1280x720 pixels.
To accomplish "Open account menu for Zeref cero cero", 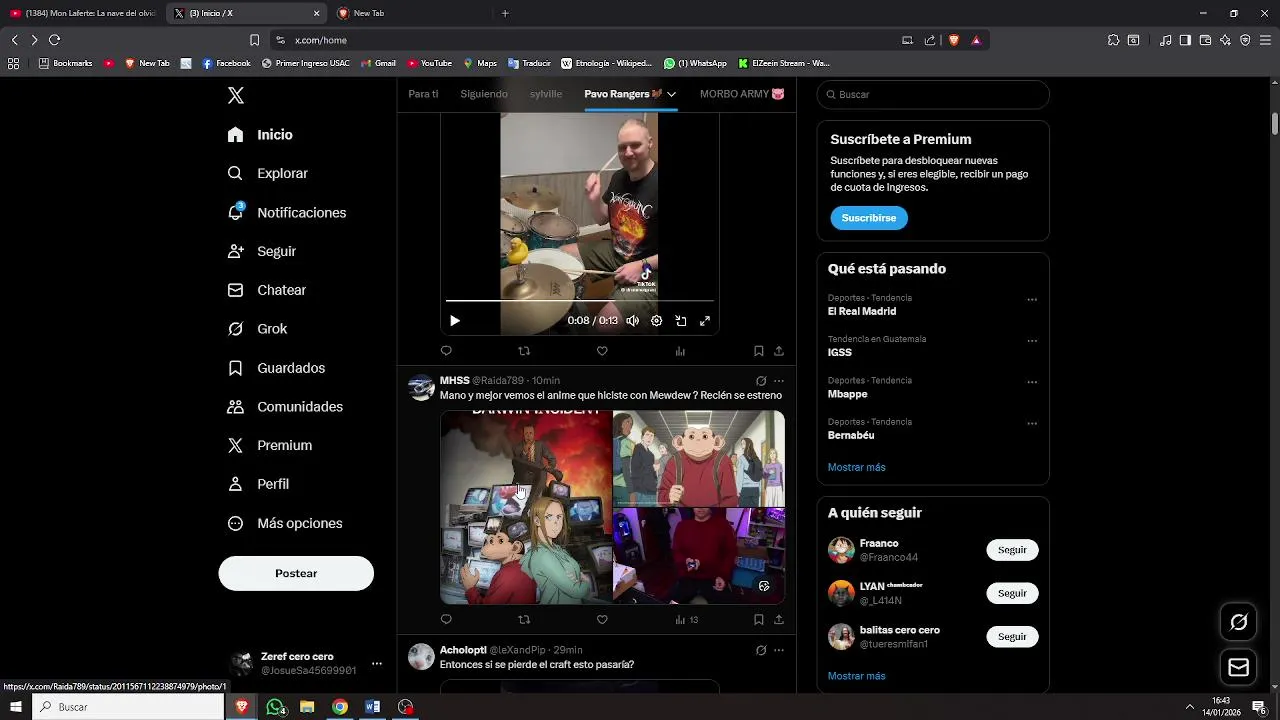I will pos(377,663).
